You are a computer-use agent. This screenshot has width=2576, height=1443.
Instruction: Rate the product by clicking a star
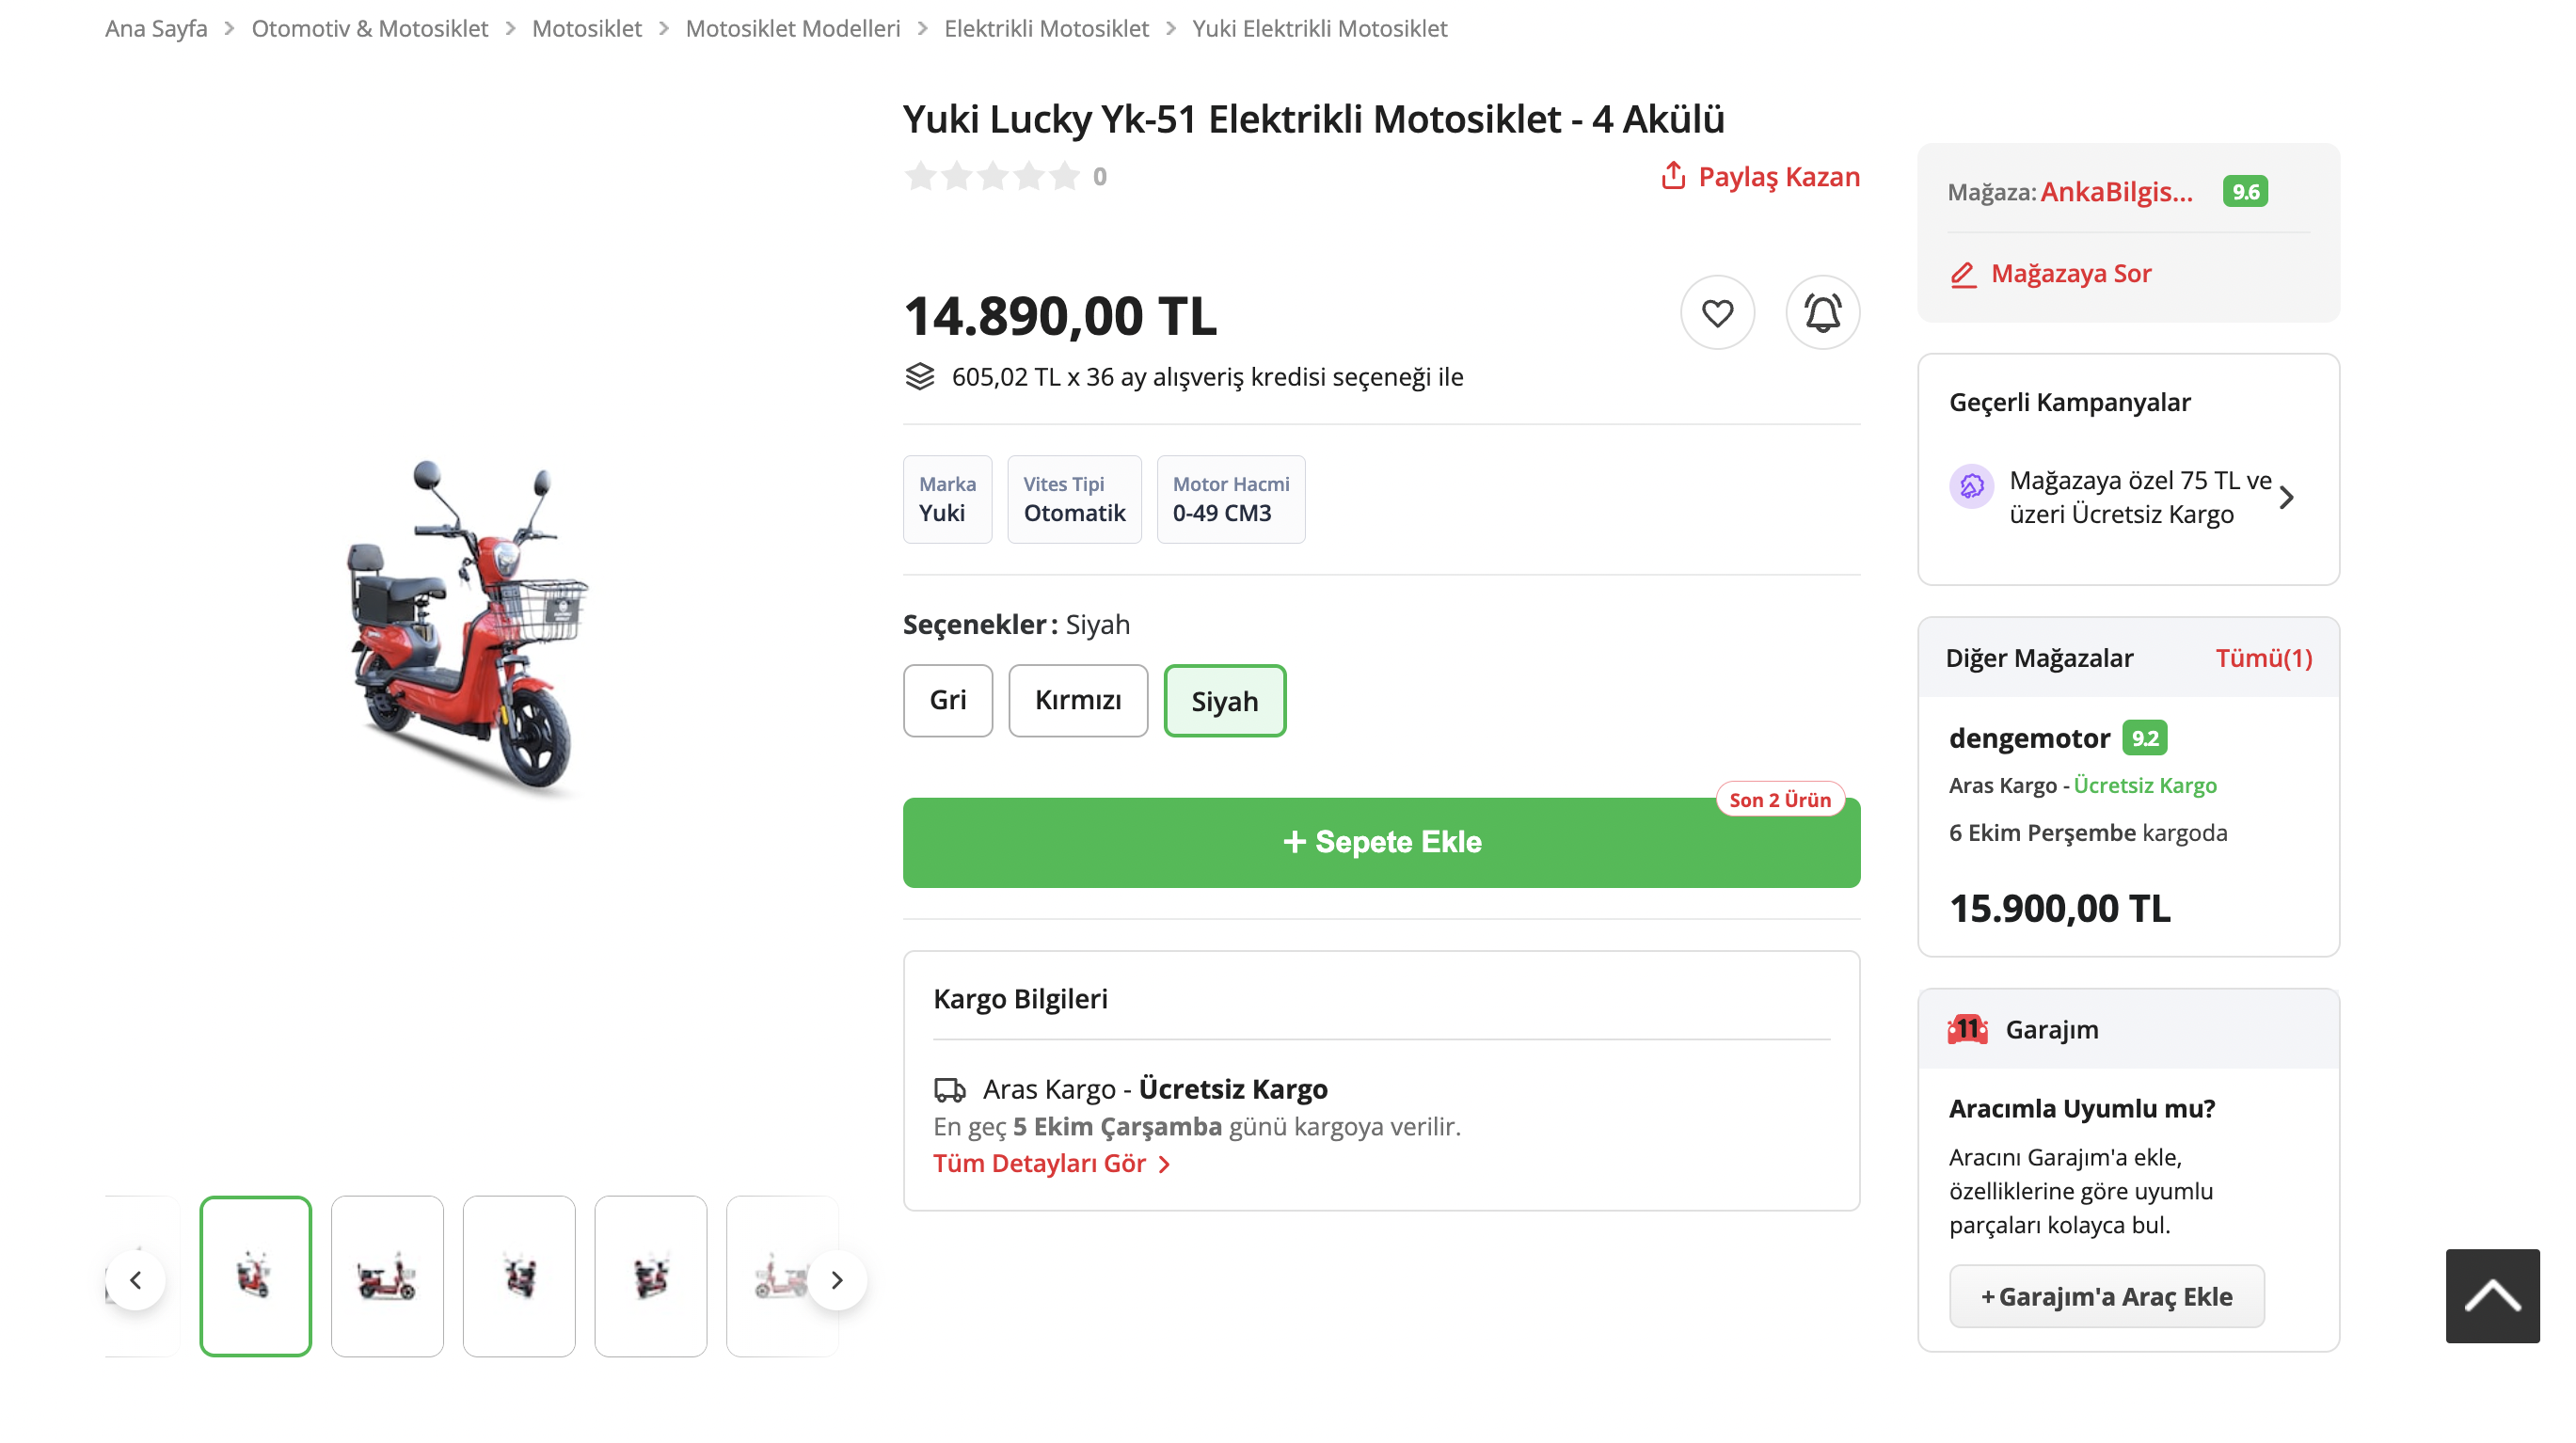click(993, 176)
